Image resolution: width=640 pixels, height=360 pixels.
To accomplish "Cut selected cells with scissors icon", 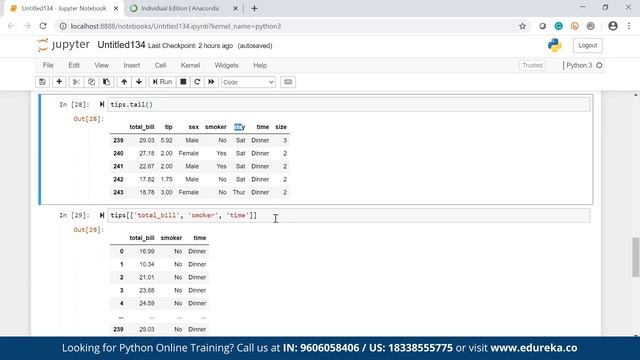I will pos(76,82).
